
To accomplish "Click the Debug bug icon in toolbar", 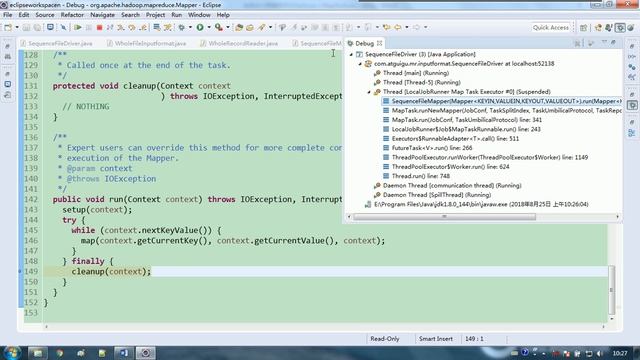I will pos(182,27).
